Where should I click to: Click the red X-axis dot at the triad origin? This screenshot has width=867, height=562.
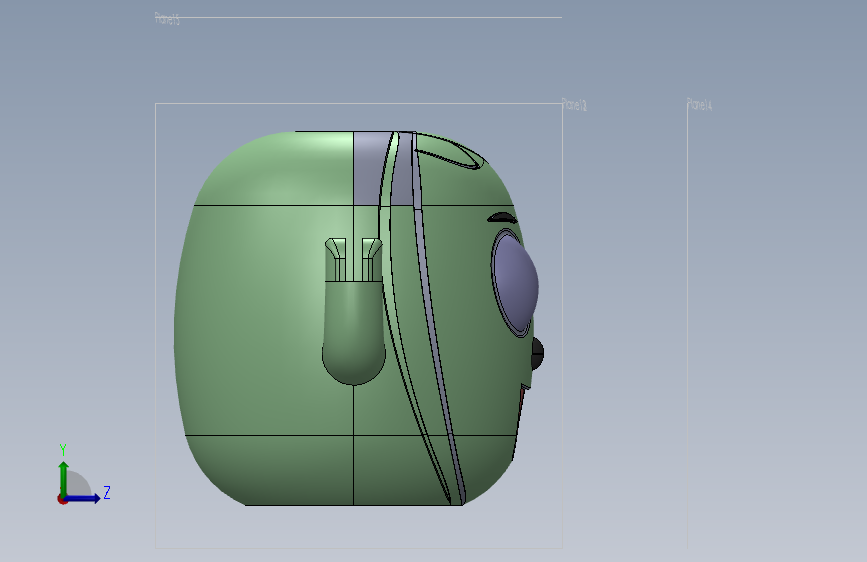point(62,499)
